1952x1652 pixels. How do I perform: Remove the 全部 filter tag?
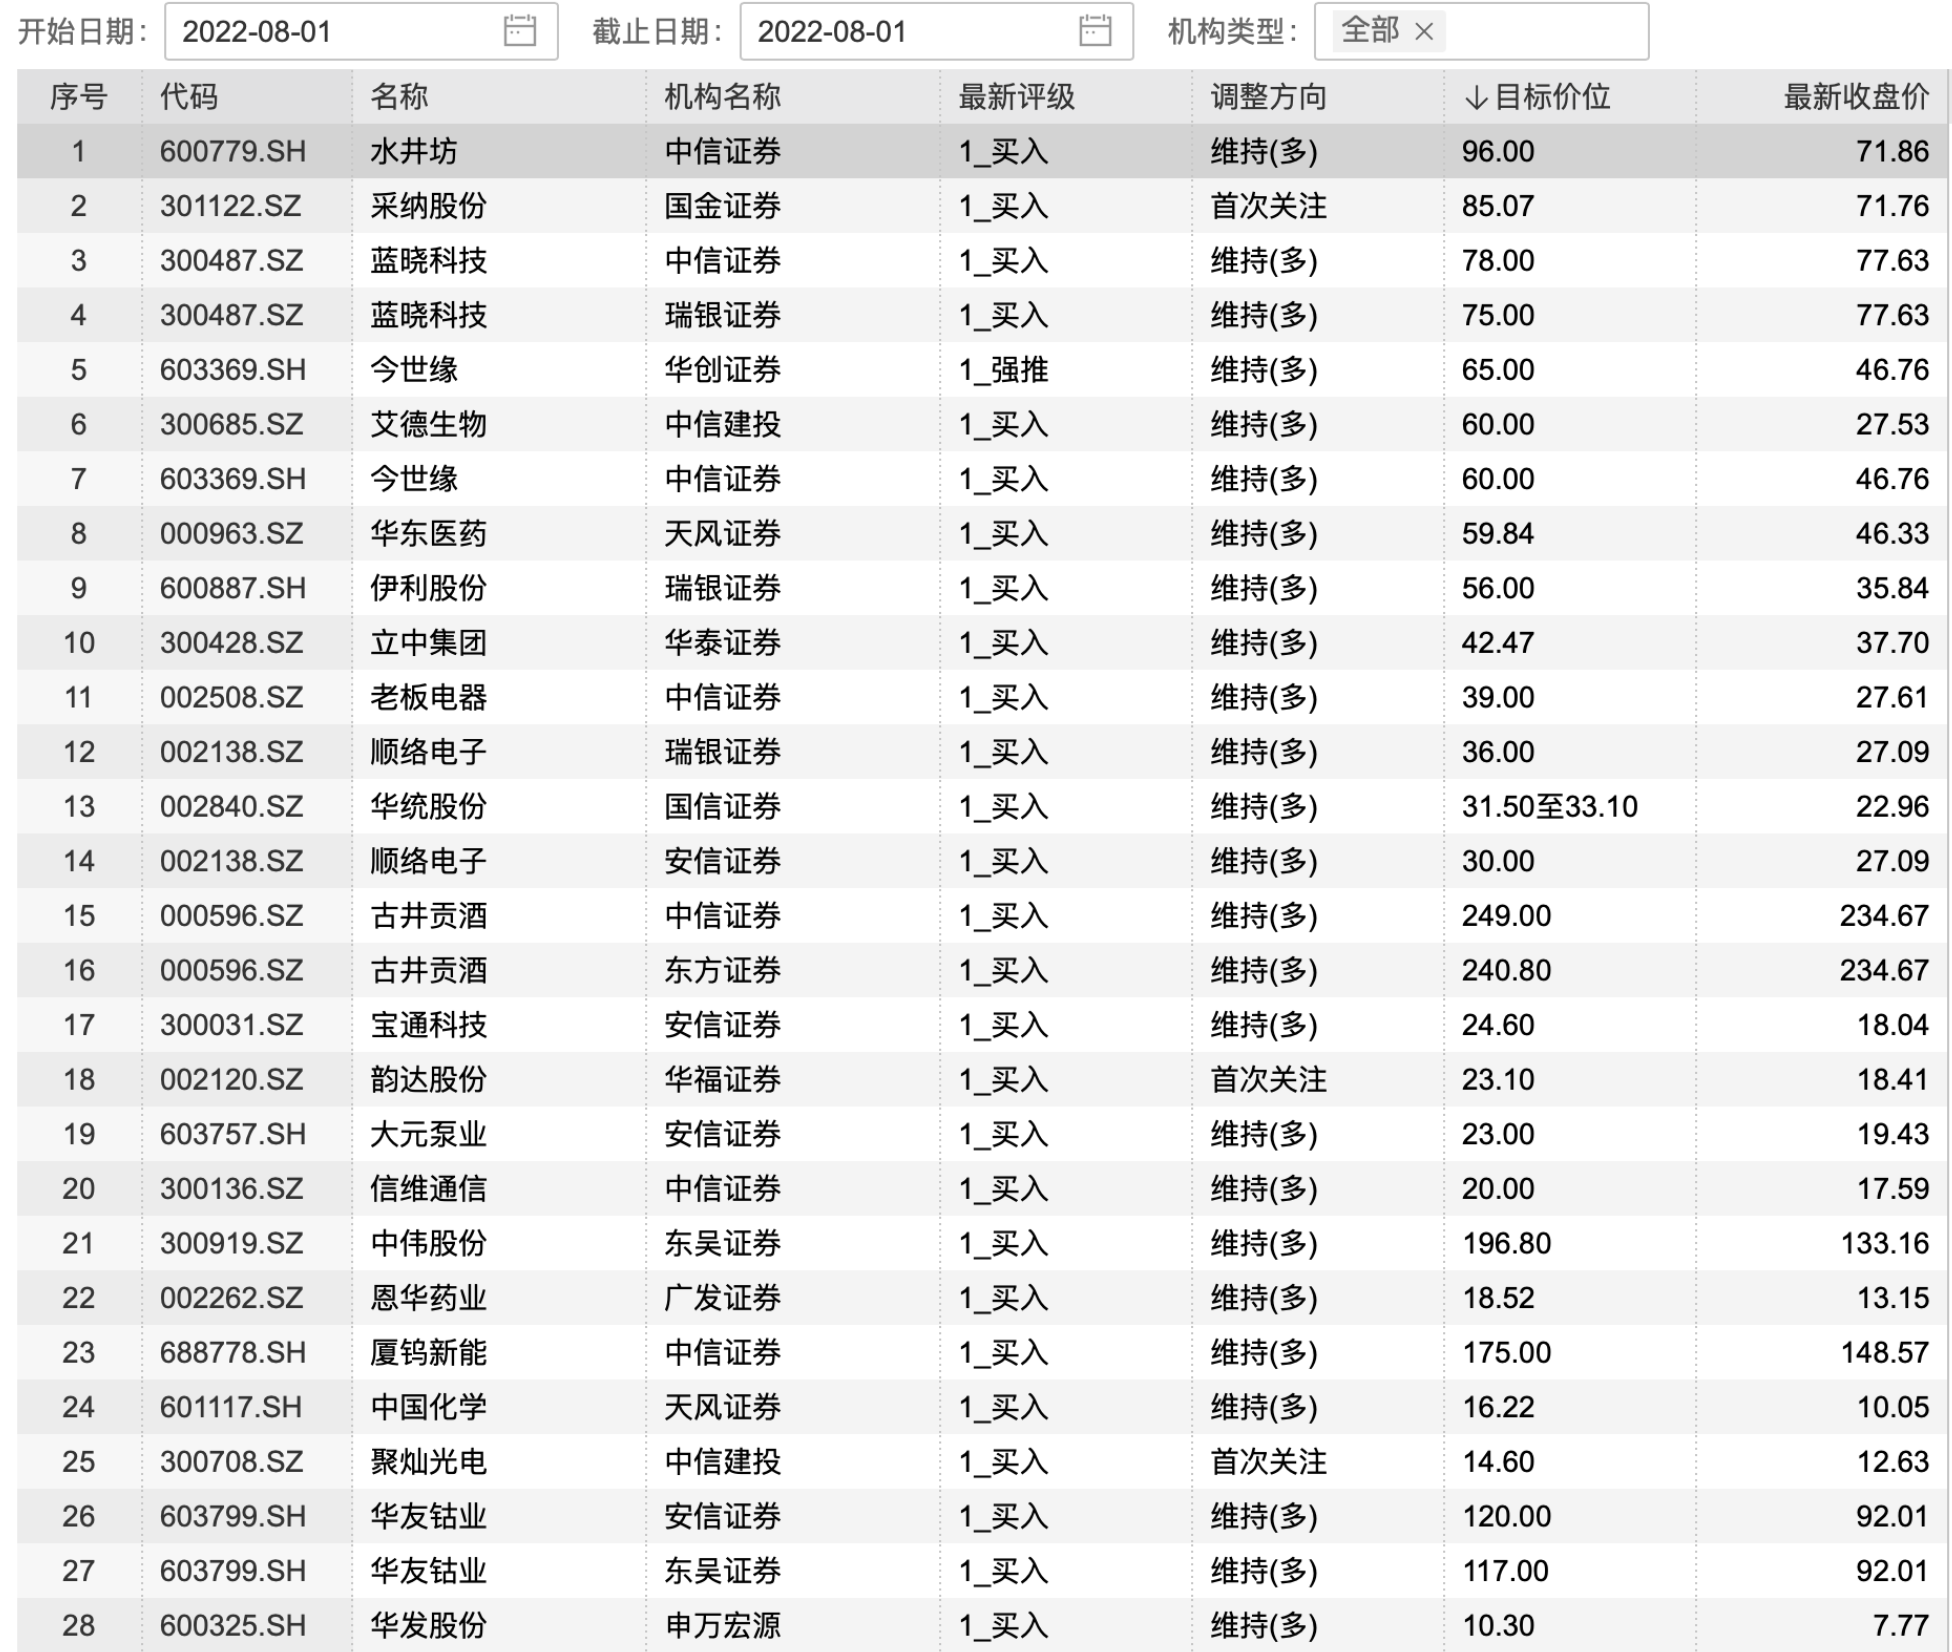pos(1424,32)
